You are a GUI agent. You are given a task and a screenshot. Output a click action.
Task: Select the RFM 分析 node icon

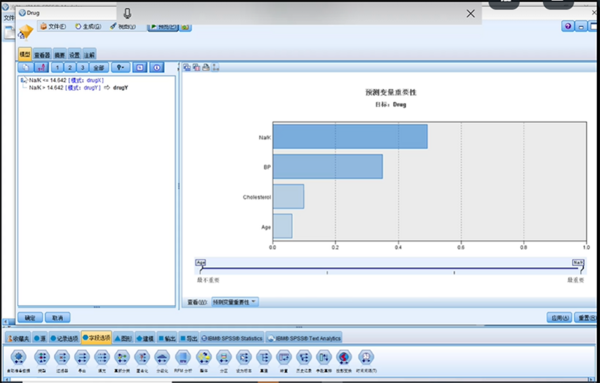tap(183, 357)
